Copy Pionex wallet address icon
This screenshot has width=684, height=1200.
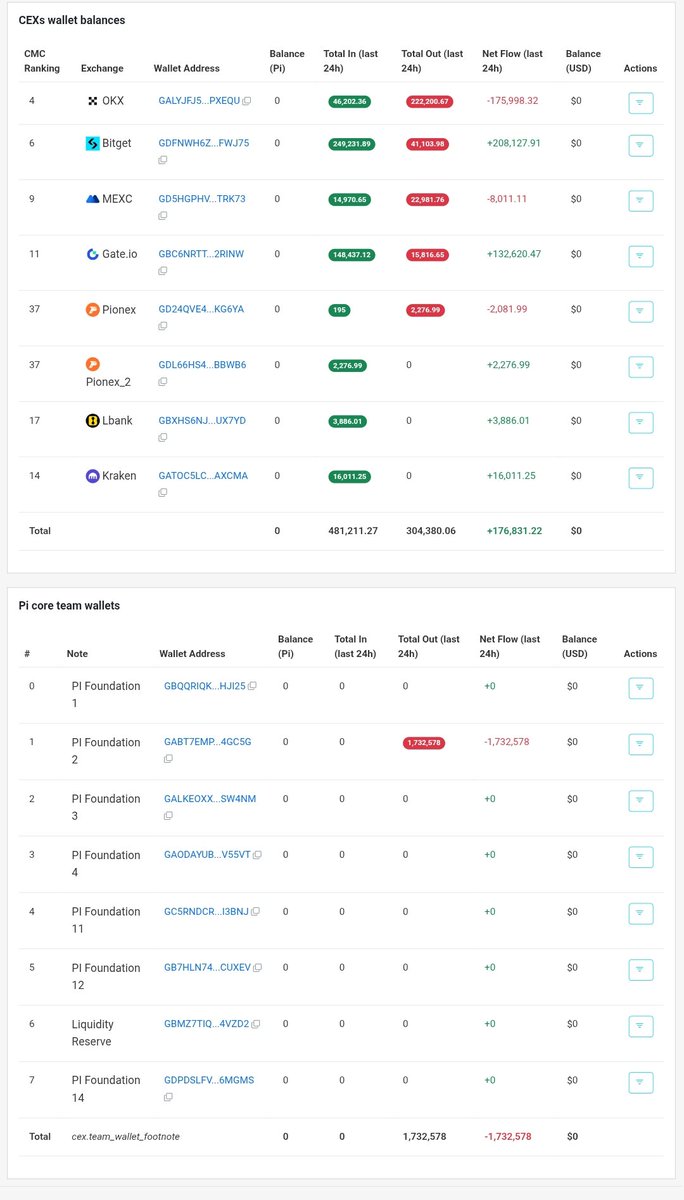click(x=164, y=326)
